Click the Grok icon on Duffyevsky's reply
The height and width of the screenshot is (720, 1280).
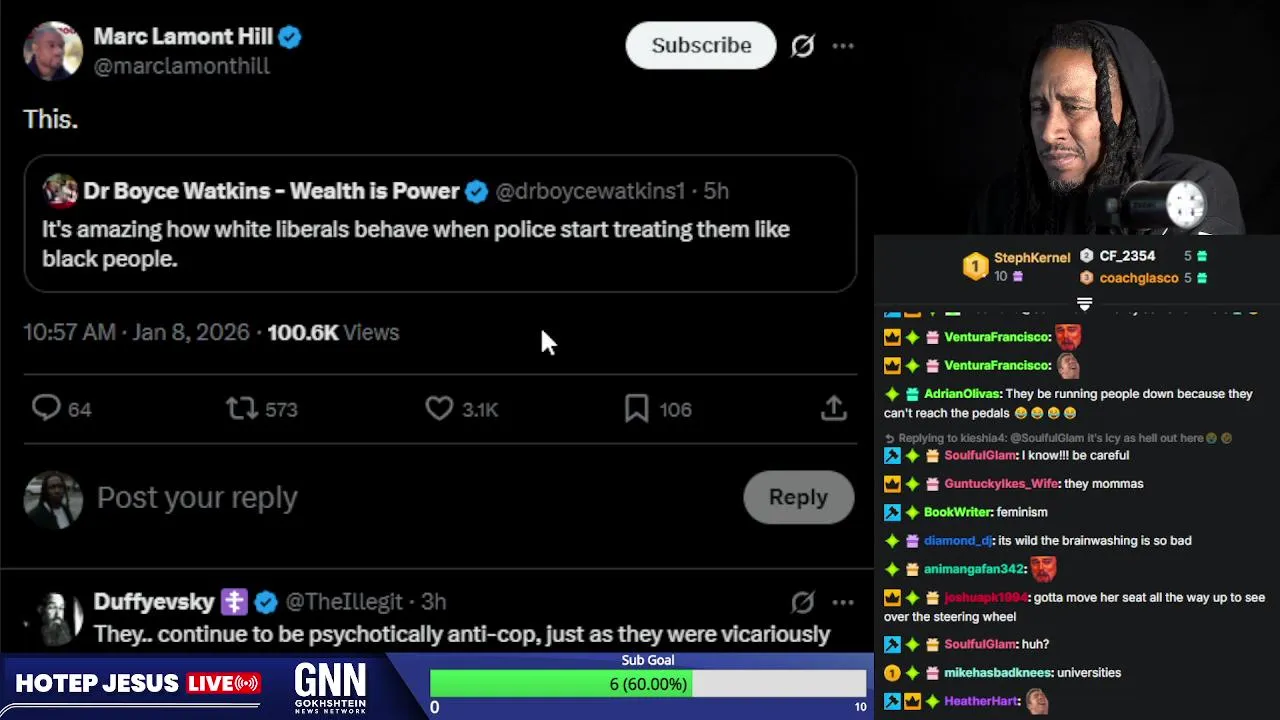pos(802,602)
